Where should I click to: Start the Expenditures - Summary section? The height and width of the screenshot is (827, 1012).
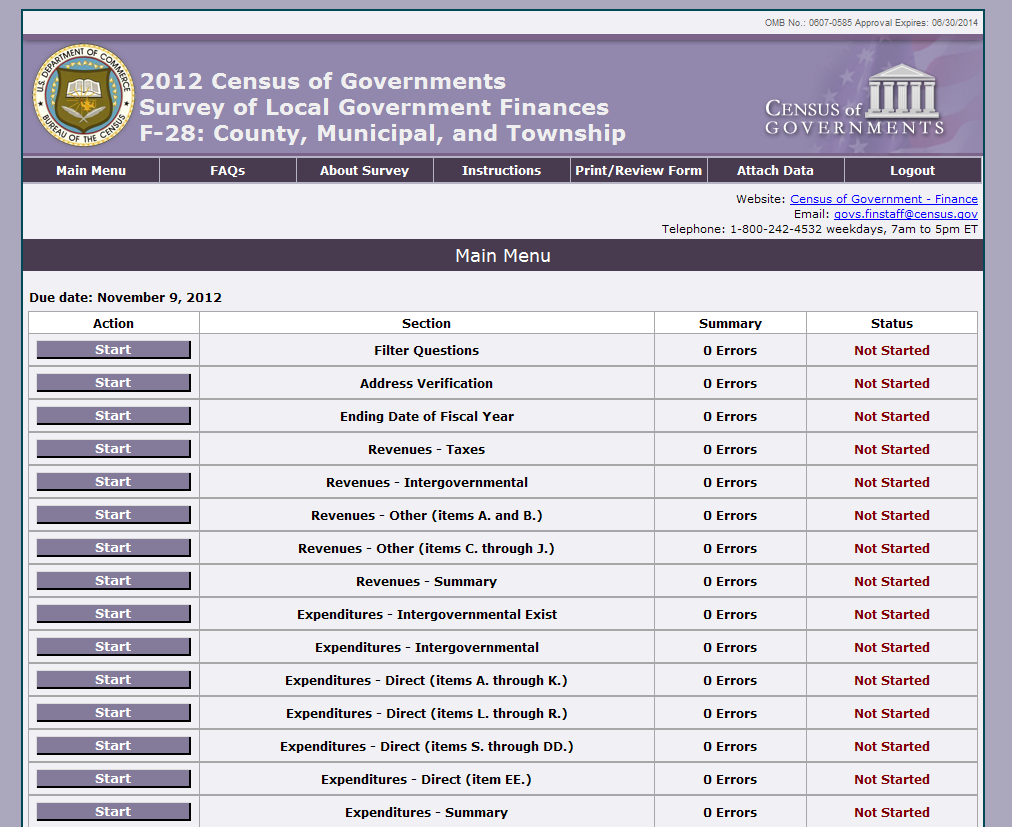tap(114, 812)
